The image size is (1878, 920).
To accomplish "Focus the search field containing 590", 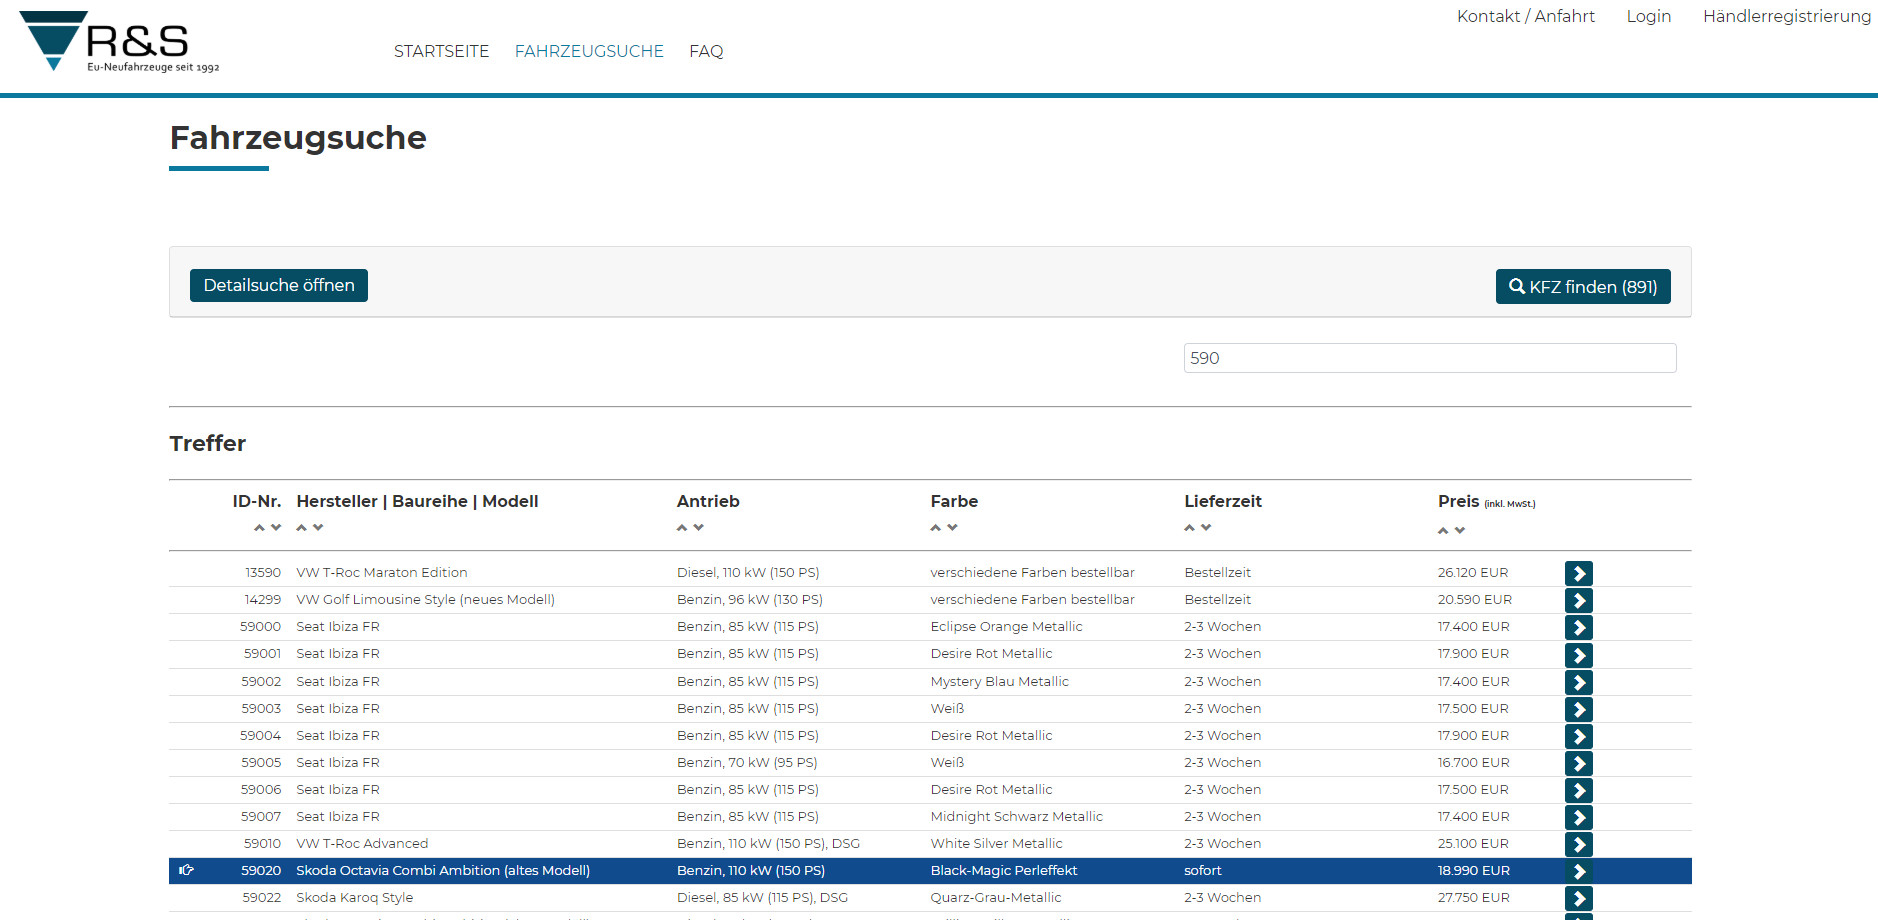I will (1429, 358).
